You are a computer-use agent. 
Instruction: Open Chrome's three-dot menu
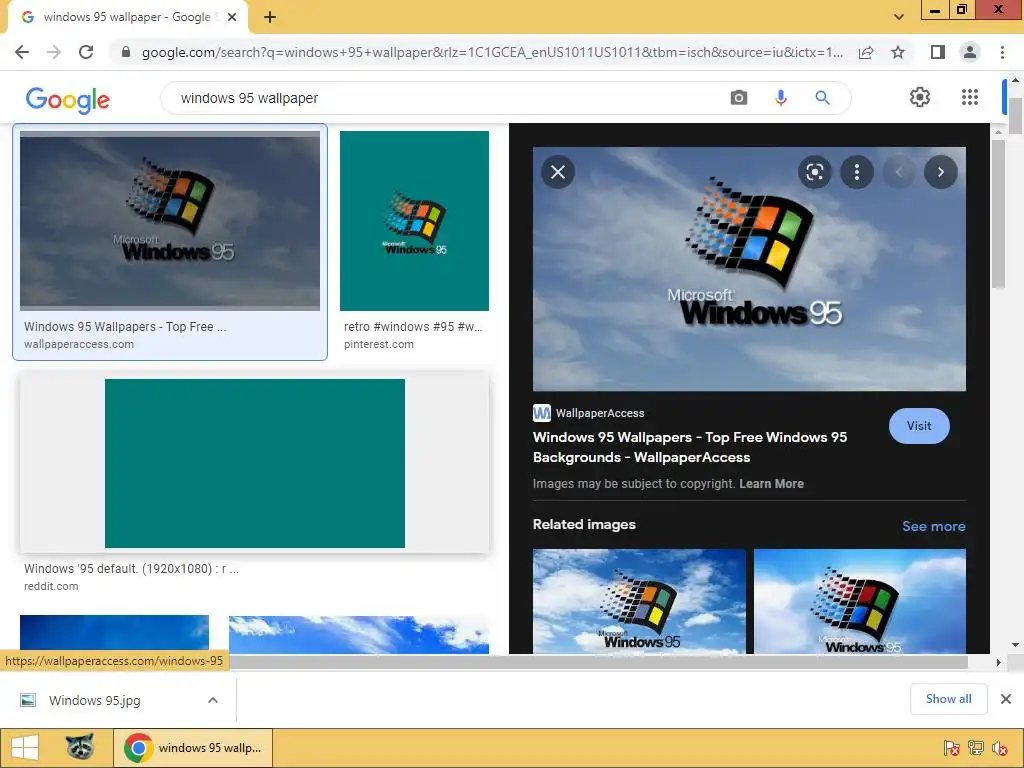coord(1002,52)
